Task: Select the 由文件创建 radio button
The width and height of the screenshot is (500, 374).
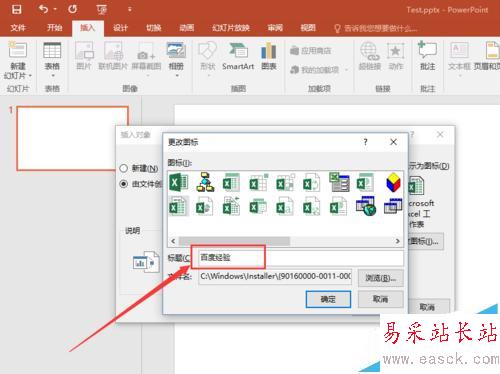Action: [124, 184]
